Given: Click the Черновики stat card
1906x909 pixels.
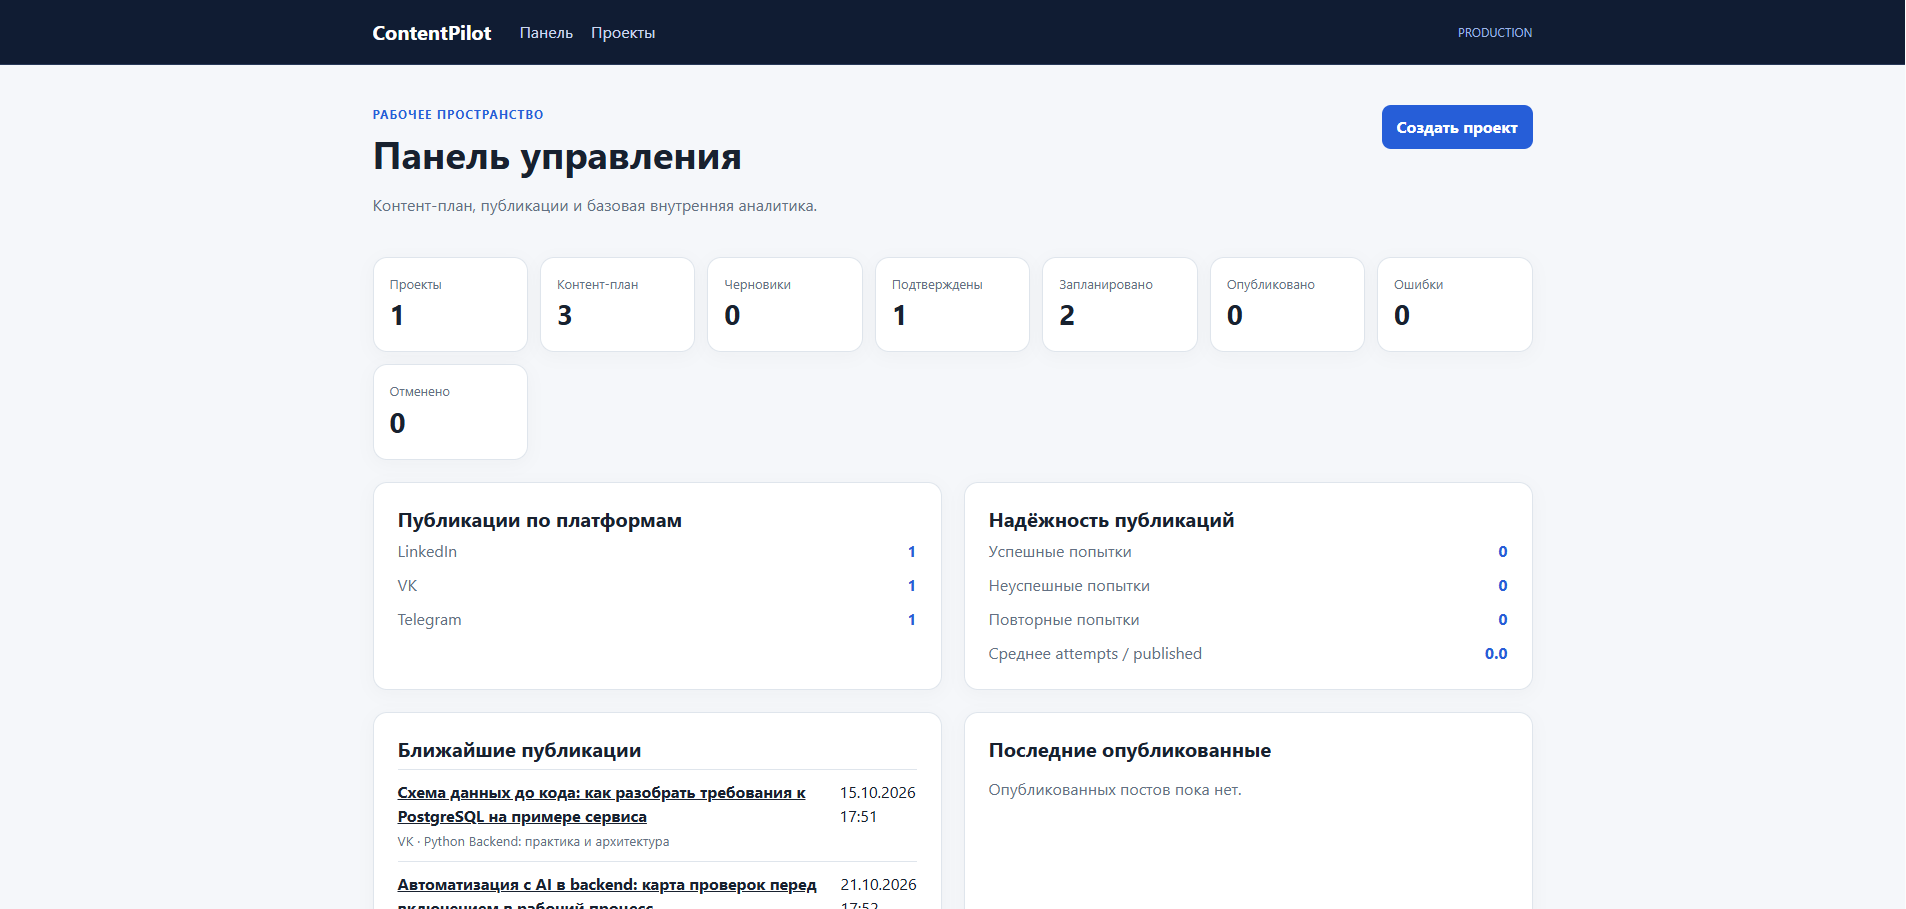Looking at the screenshot, I should pyautogui.click(x=785, y=305).
